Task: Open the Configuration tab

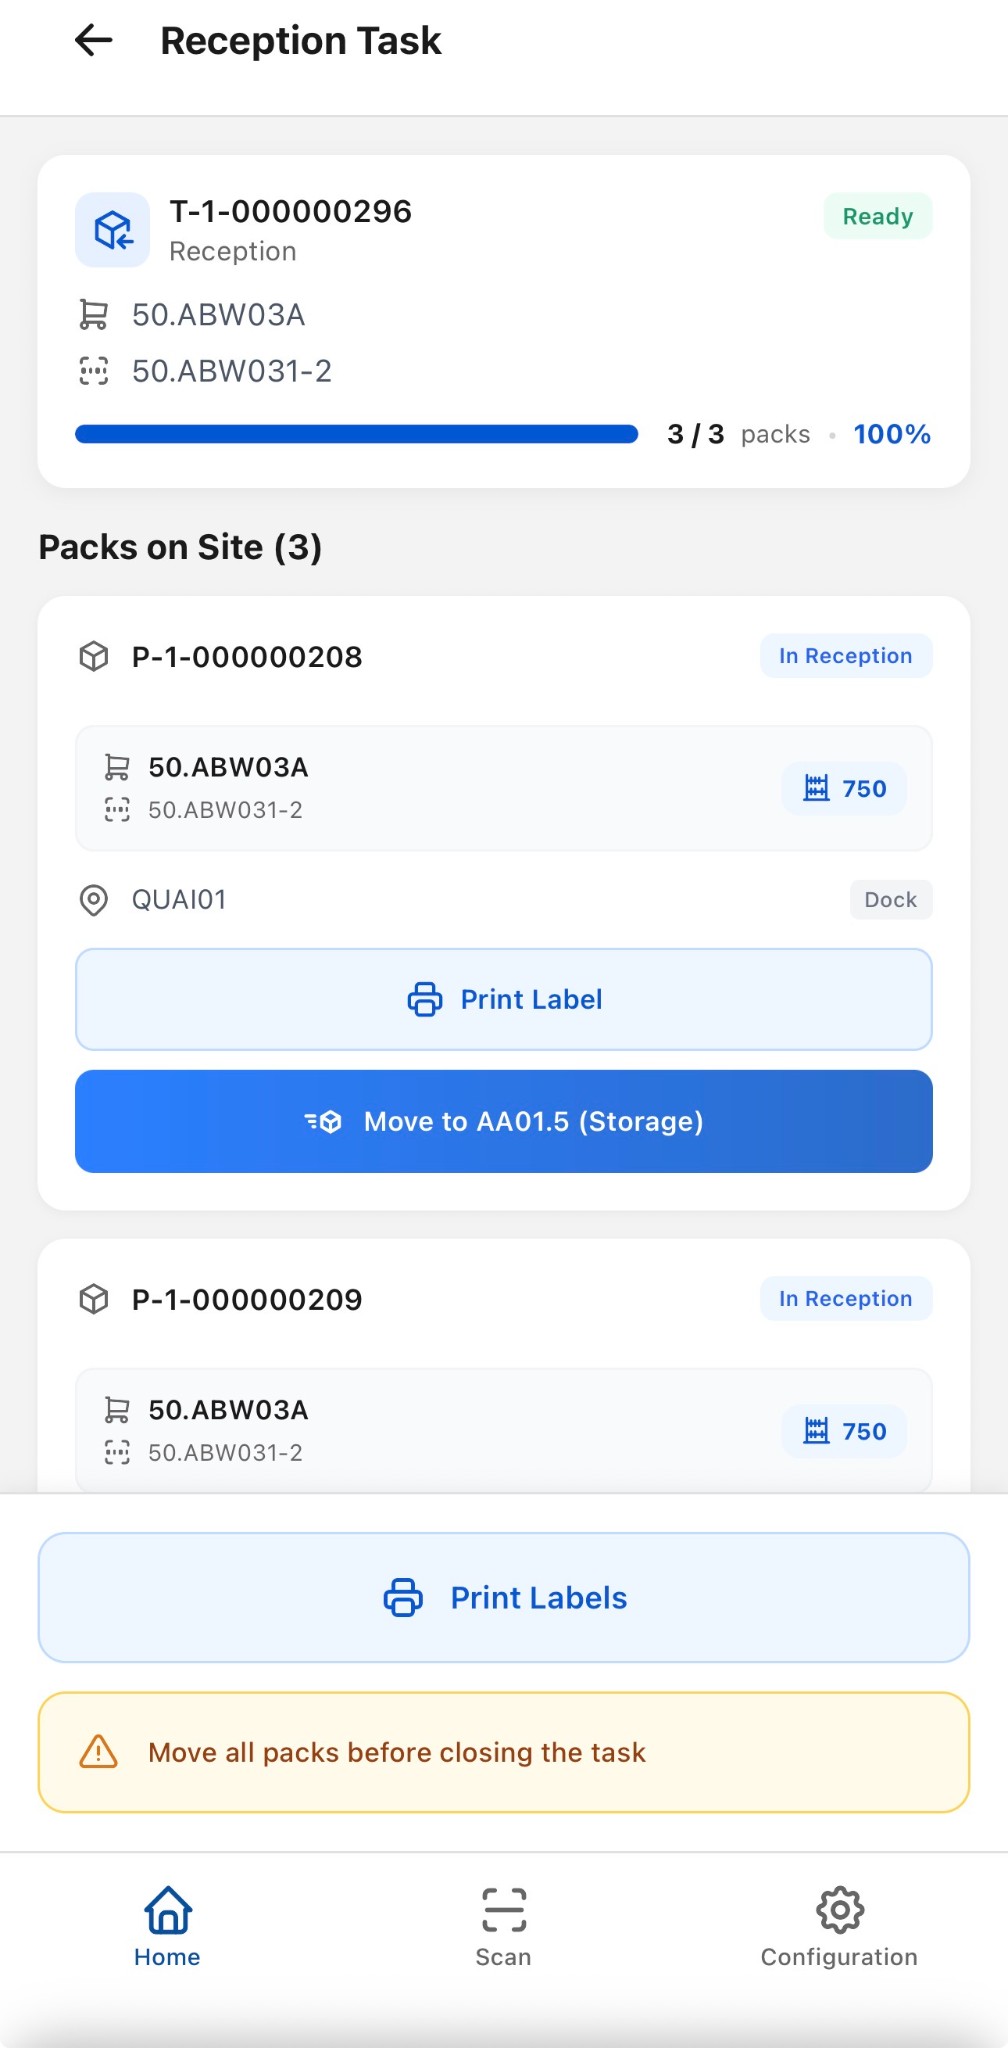Action: click(x=839, y=1927)
